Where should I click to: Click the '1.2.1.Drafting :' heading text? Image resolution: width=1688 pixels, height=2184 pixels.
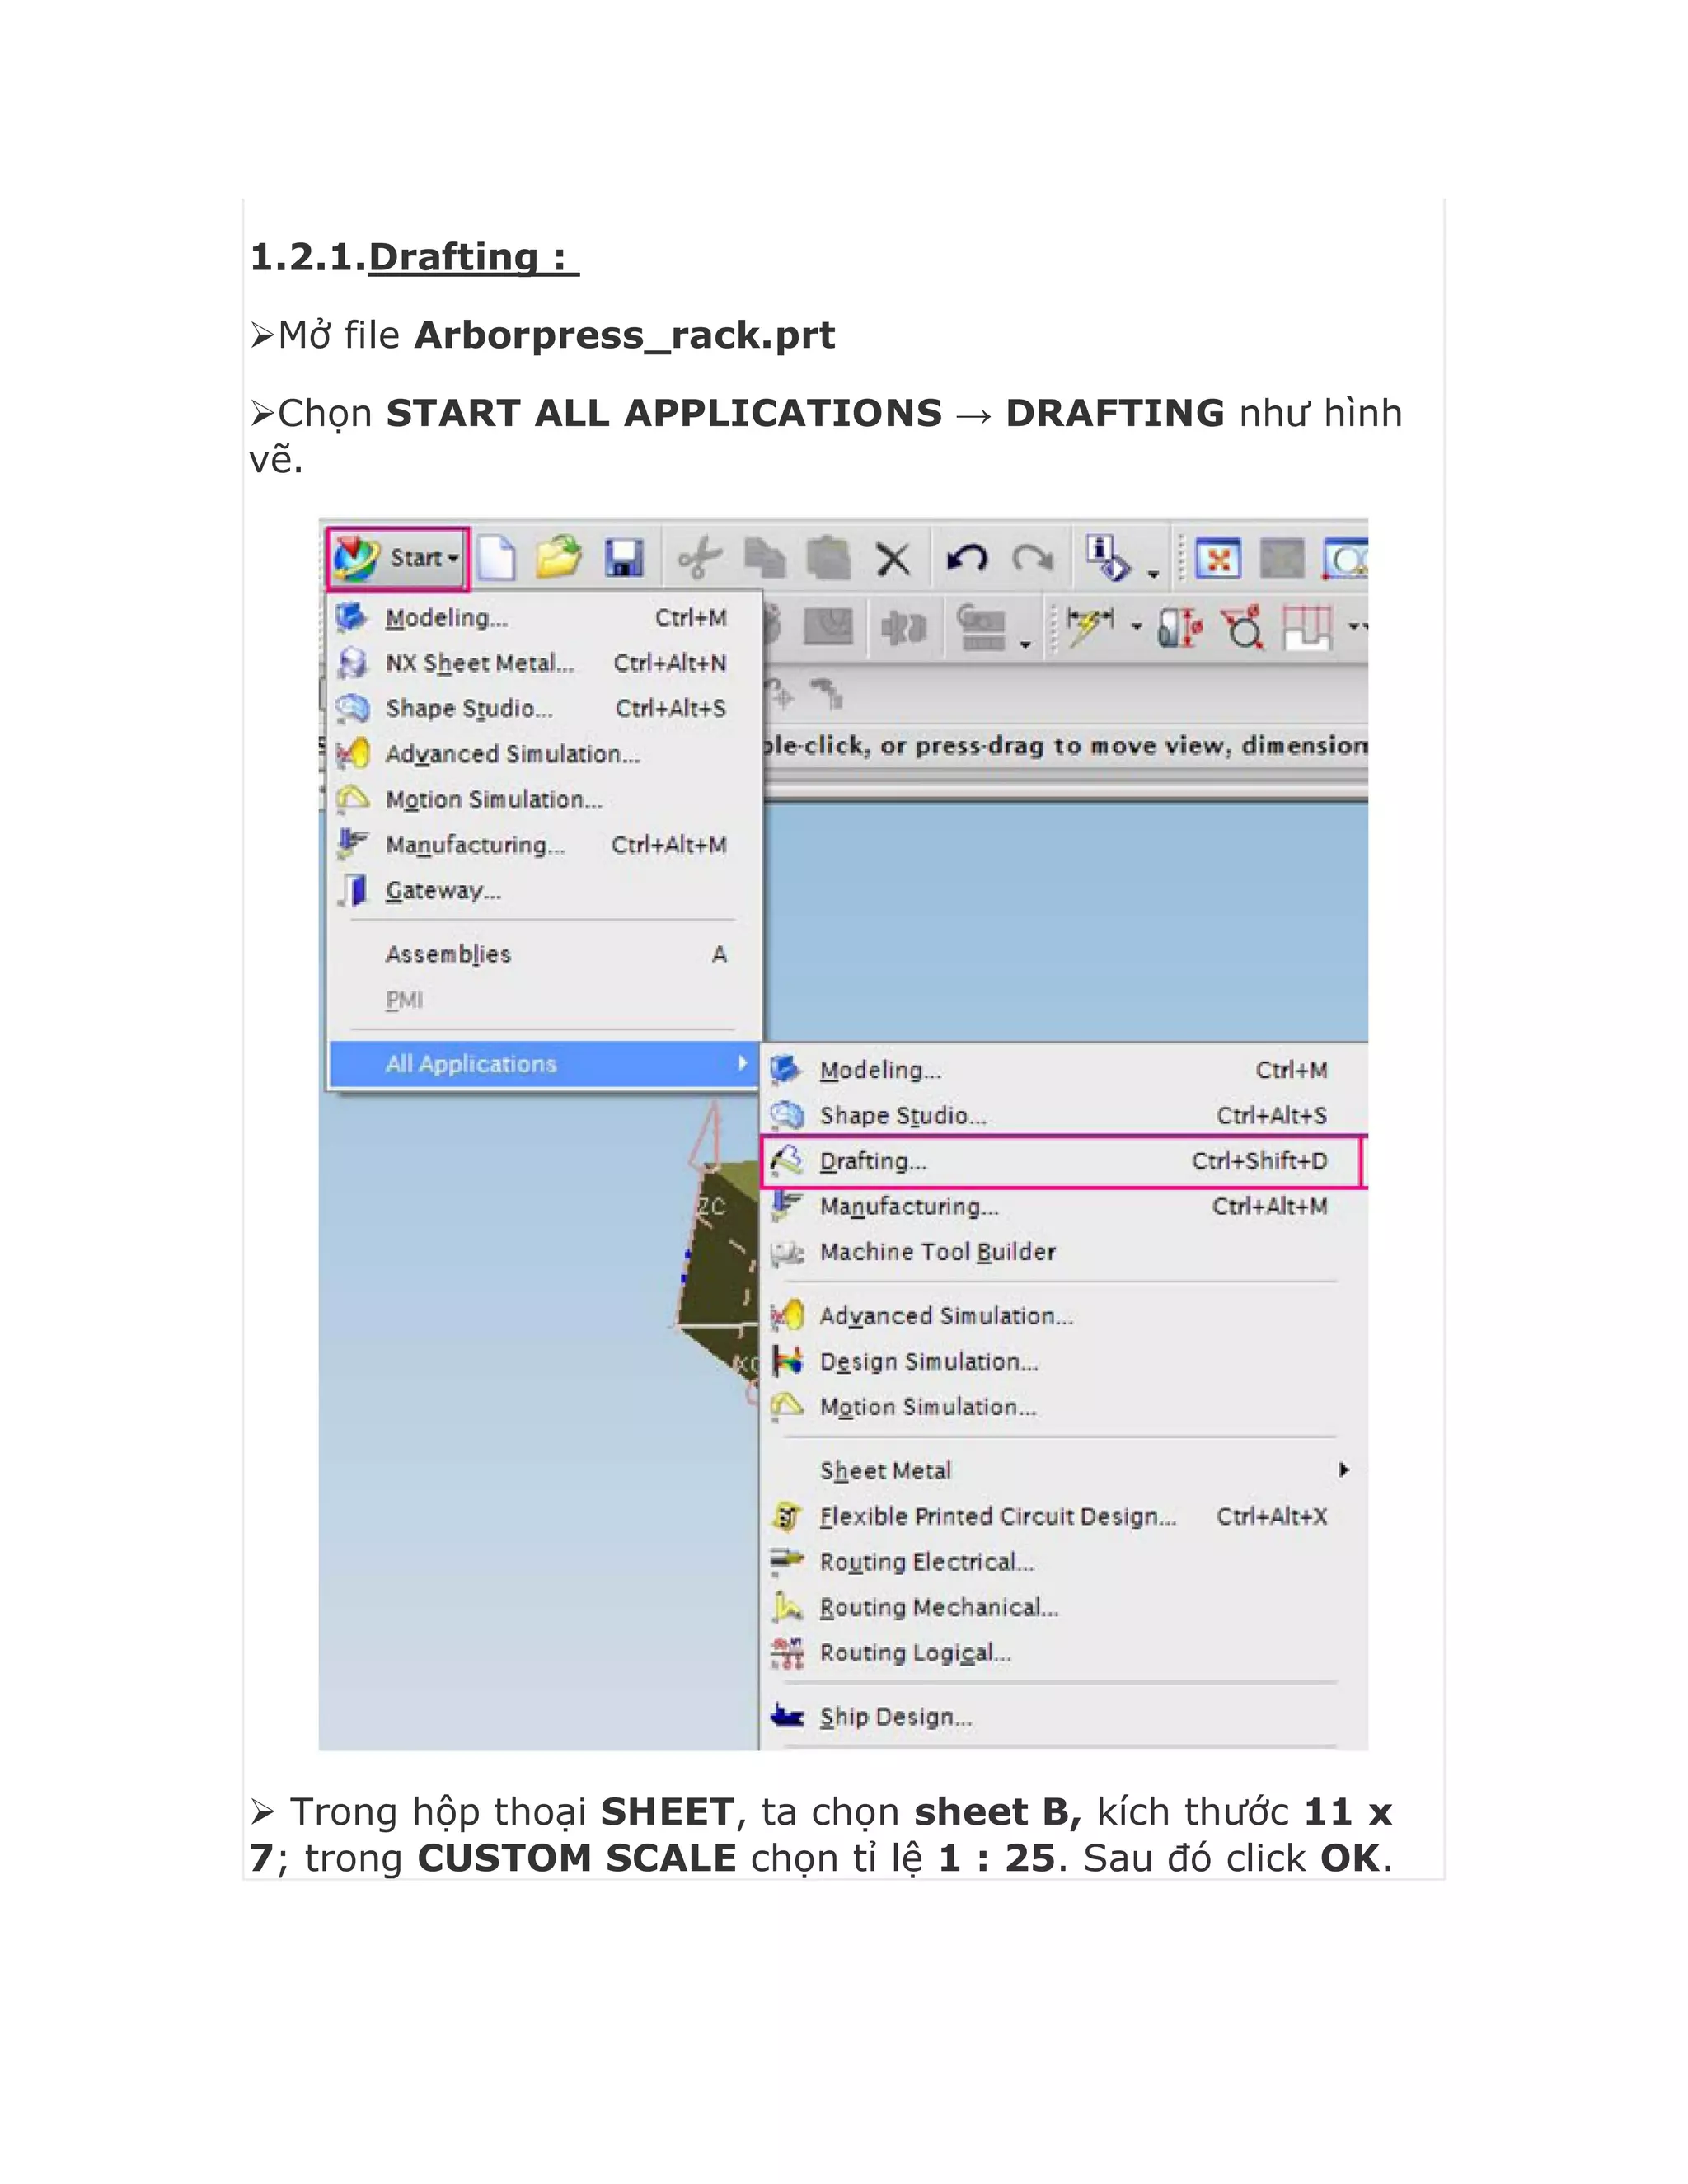click(x=414, y=257)
